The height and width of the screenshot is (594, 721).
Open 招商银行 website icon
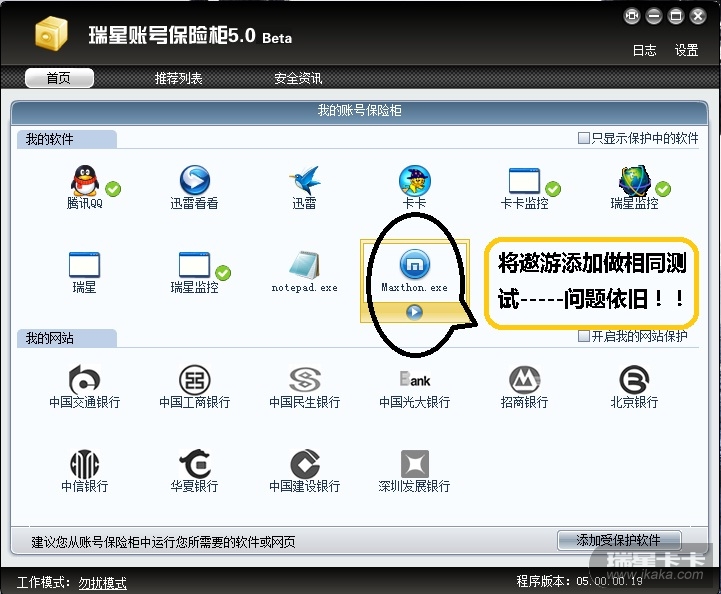click(524, 380)
